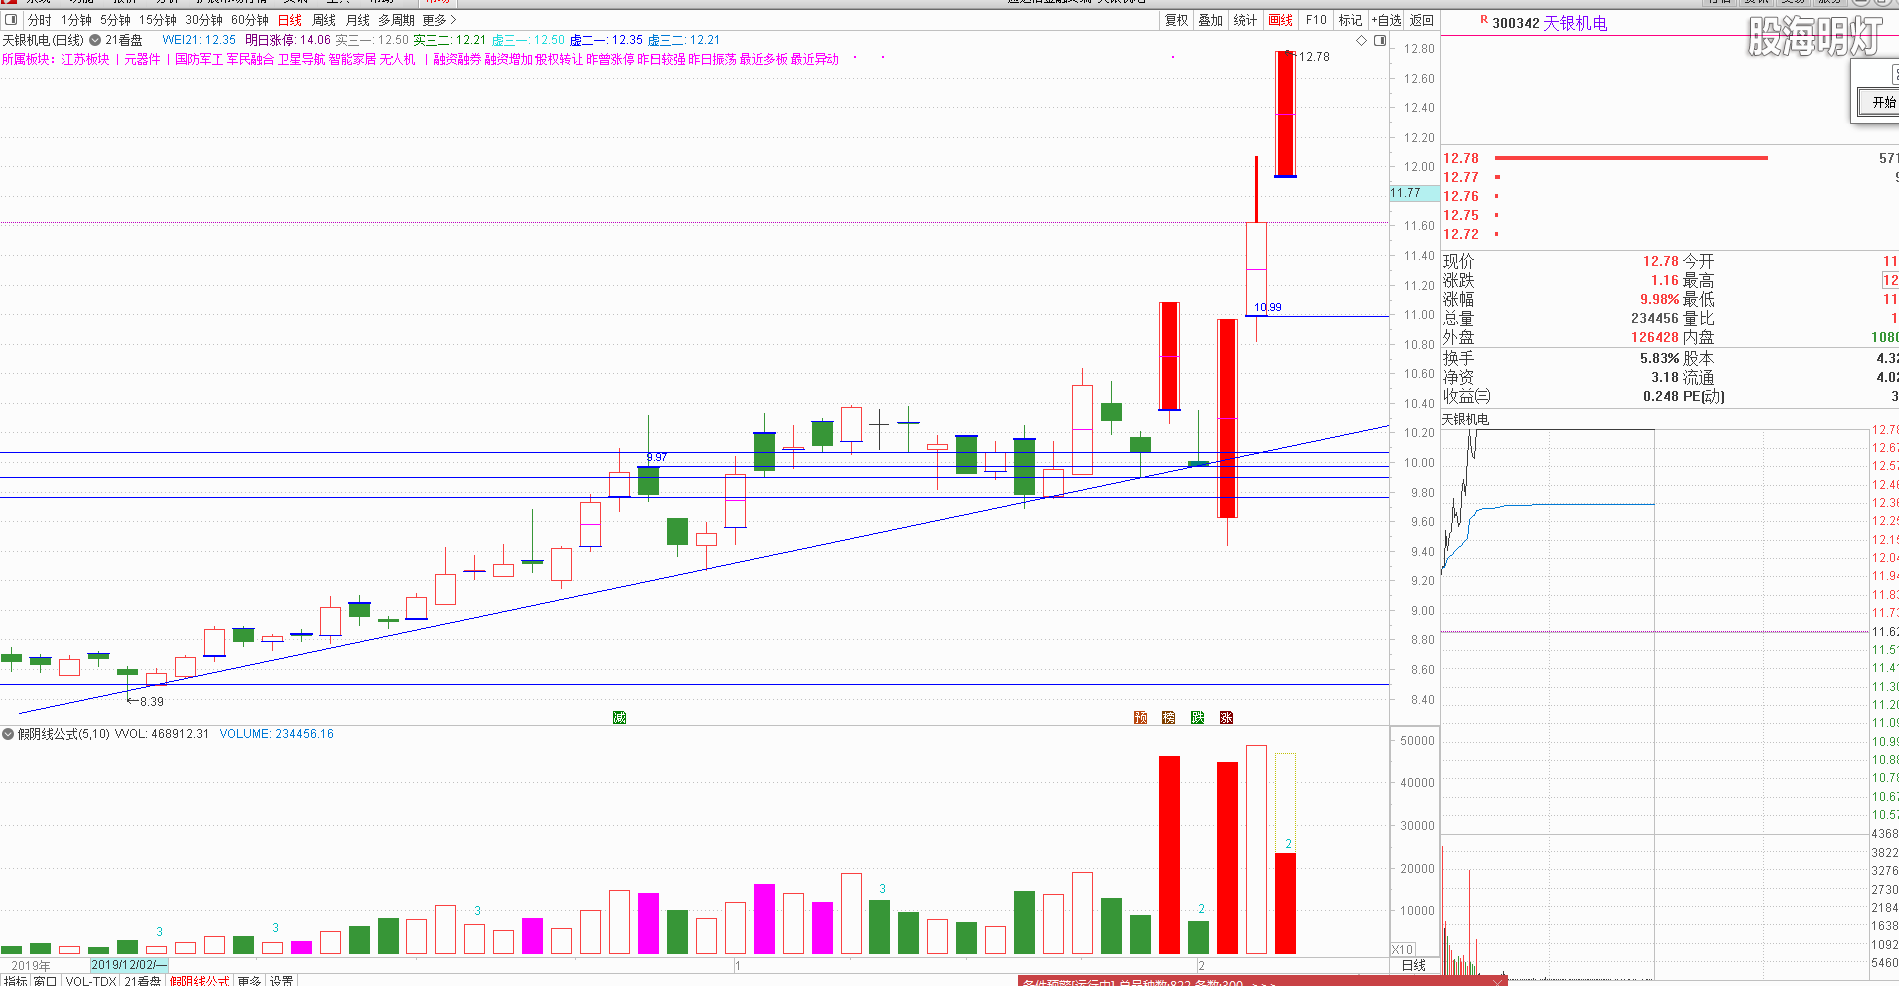Click the 10.99 price label near candle

point(1268,307)
